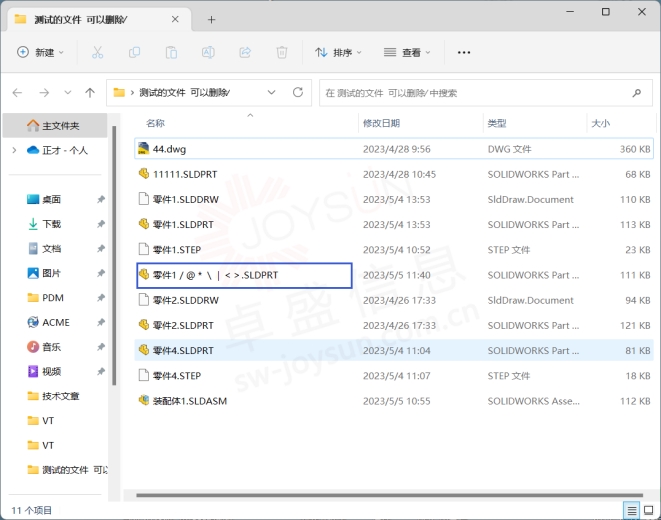The width and height of the screenshot is (661, 520).
Task: Open the three-dot more options menu
Action: coord(464,52)
